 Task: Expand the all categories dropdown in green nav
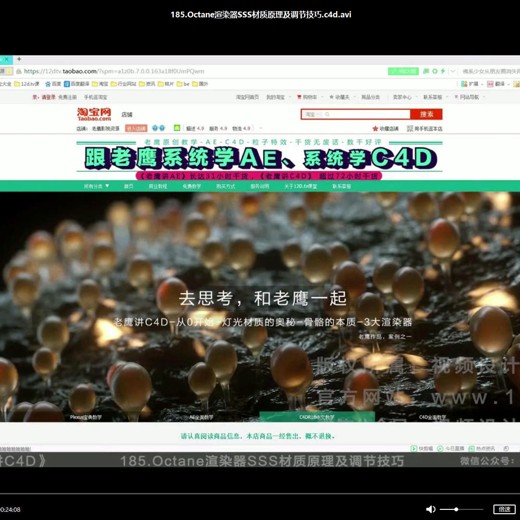(97, 186)
